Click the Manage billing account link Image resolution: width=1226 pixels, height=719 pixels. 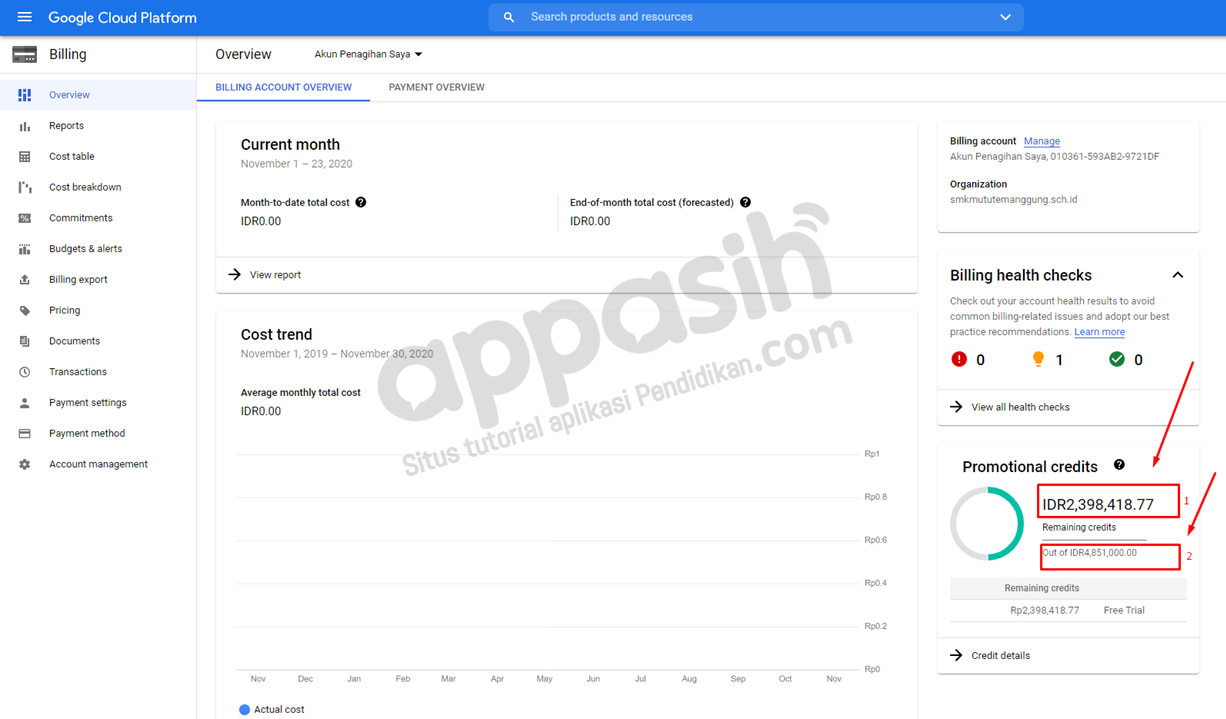1042,141
